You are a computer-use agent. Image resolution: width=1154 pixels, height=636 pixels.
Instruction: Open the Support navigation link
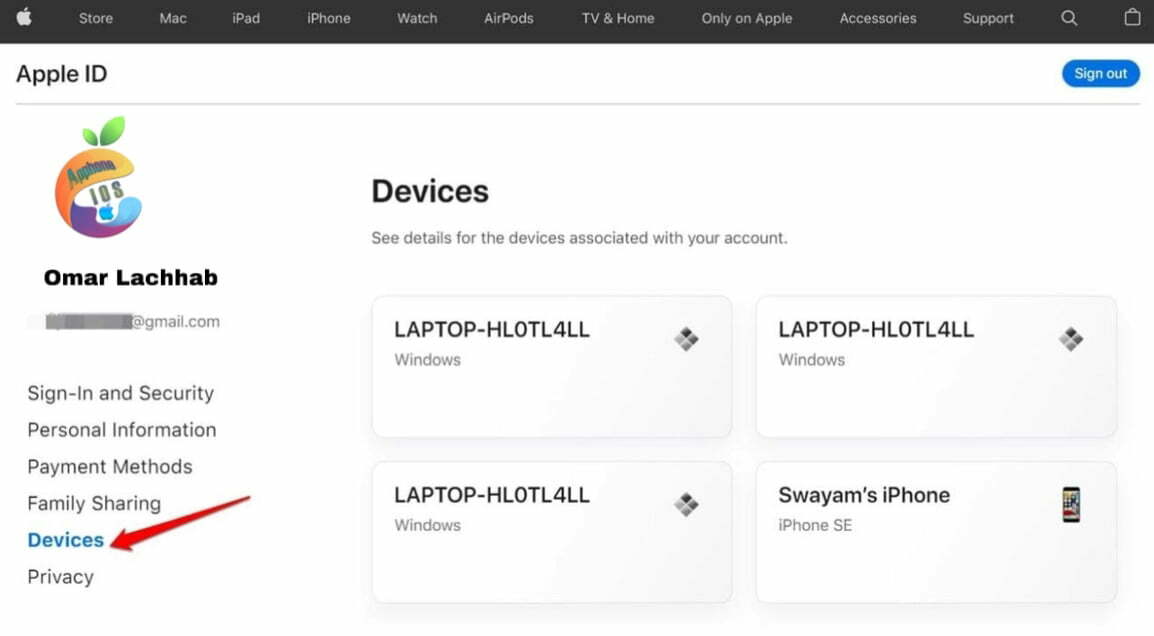(988, 18)
